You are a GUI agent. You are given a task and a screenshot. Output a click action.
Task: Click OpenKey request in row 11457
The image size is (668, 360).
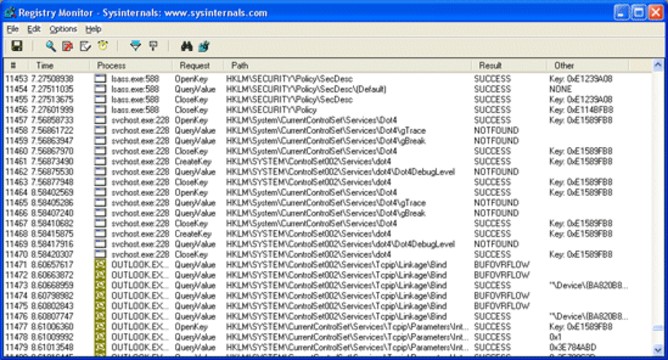(x=191, y=120)
